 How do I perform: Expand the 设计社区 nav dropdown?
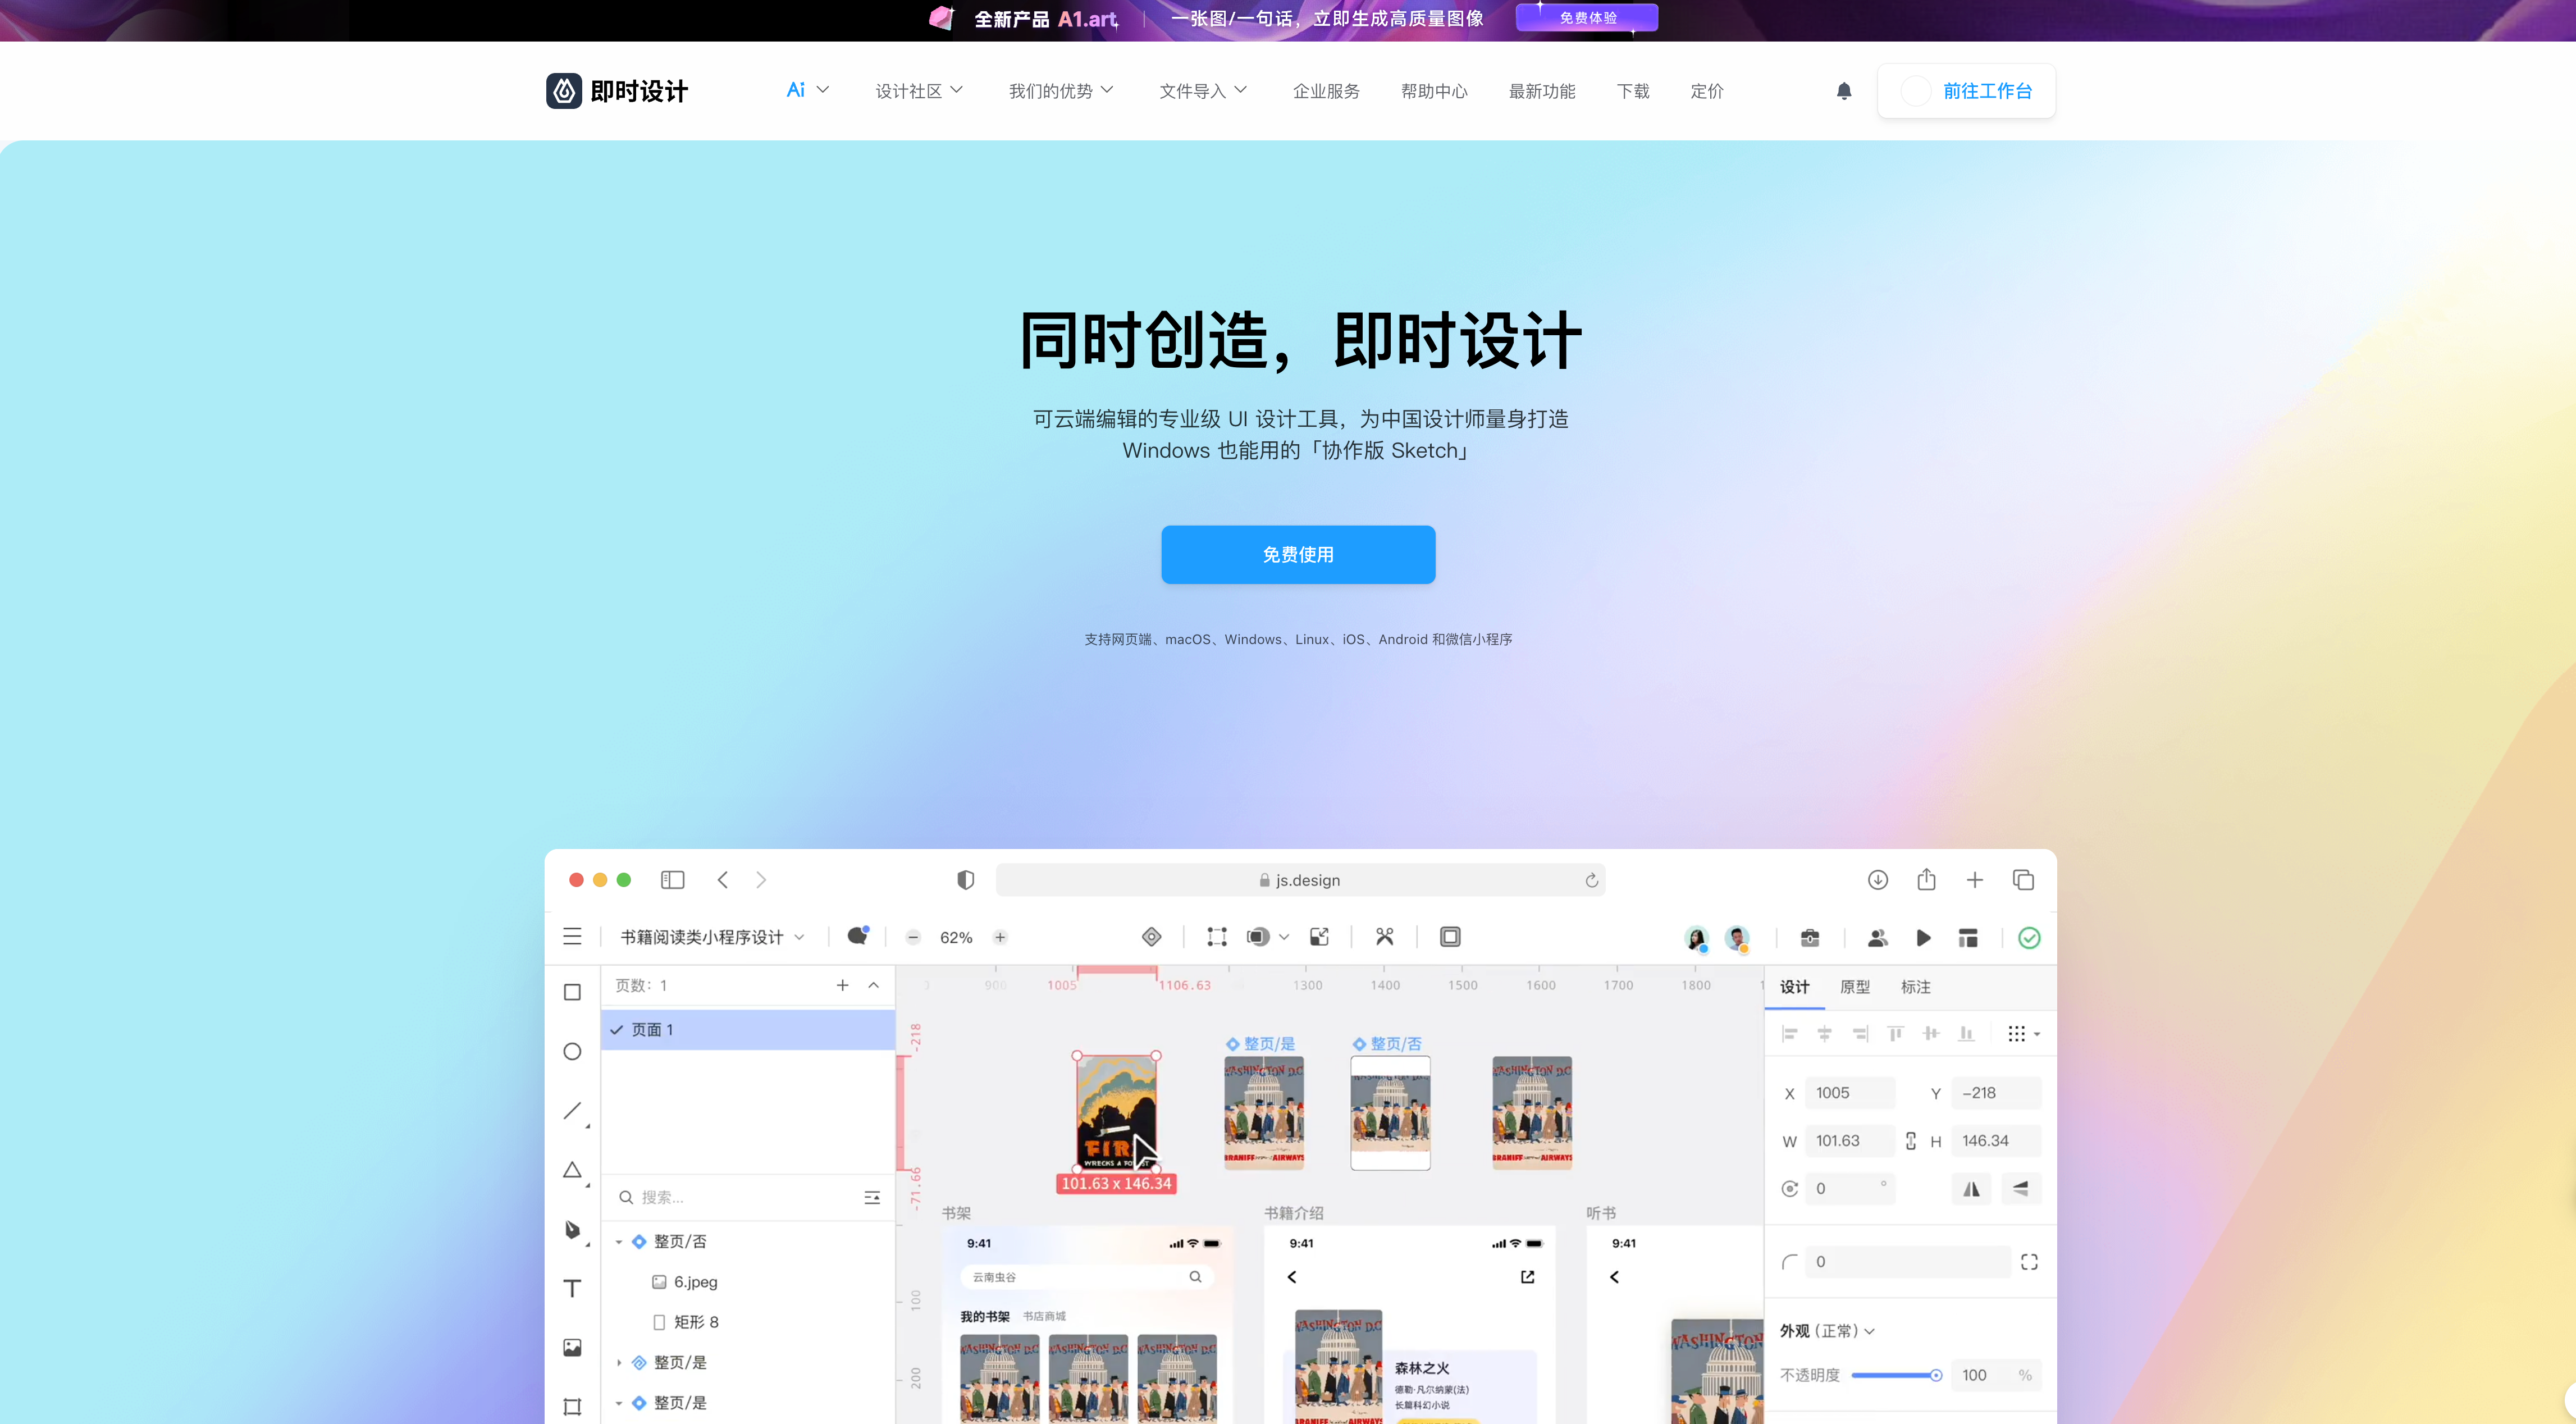tap(918, 91)
